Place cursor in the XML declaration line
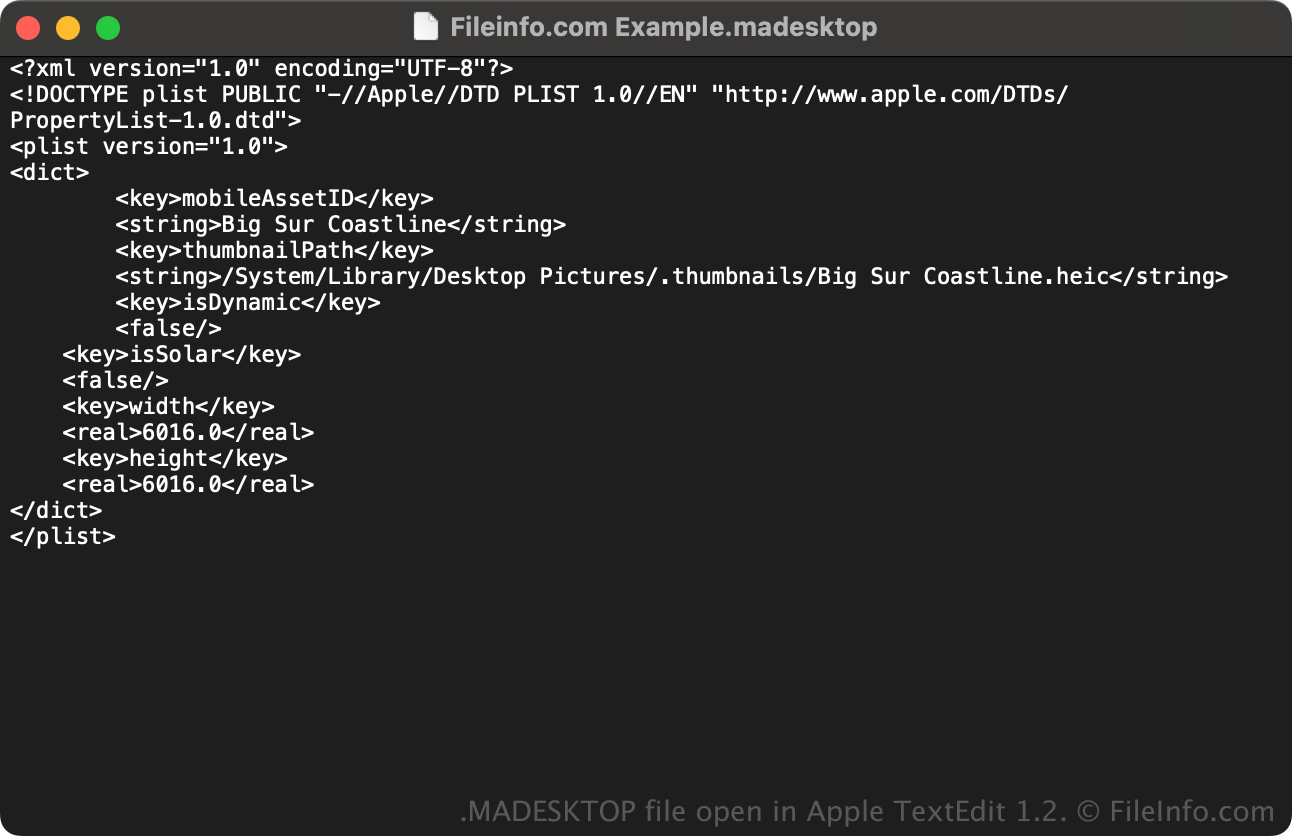This screenshot has width=1292, height=836. click(x=261, y=69)
